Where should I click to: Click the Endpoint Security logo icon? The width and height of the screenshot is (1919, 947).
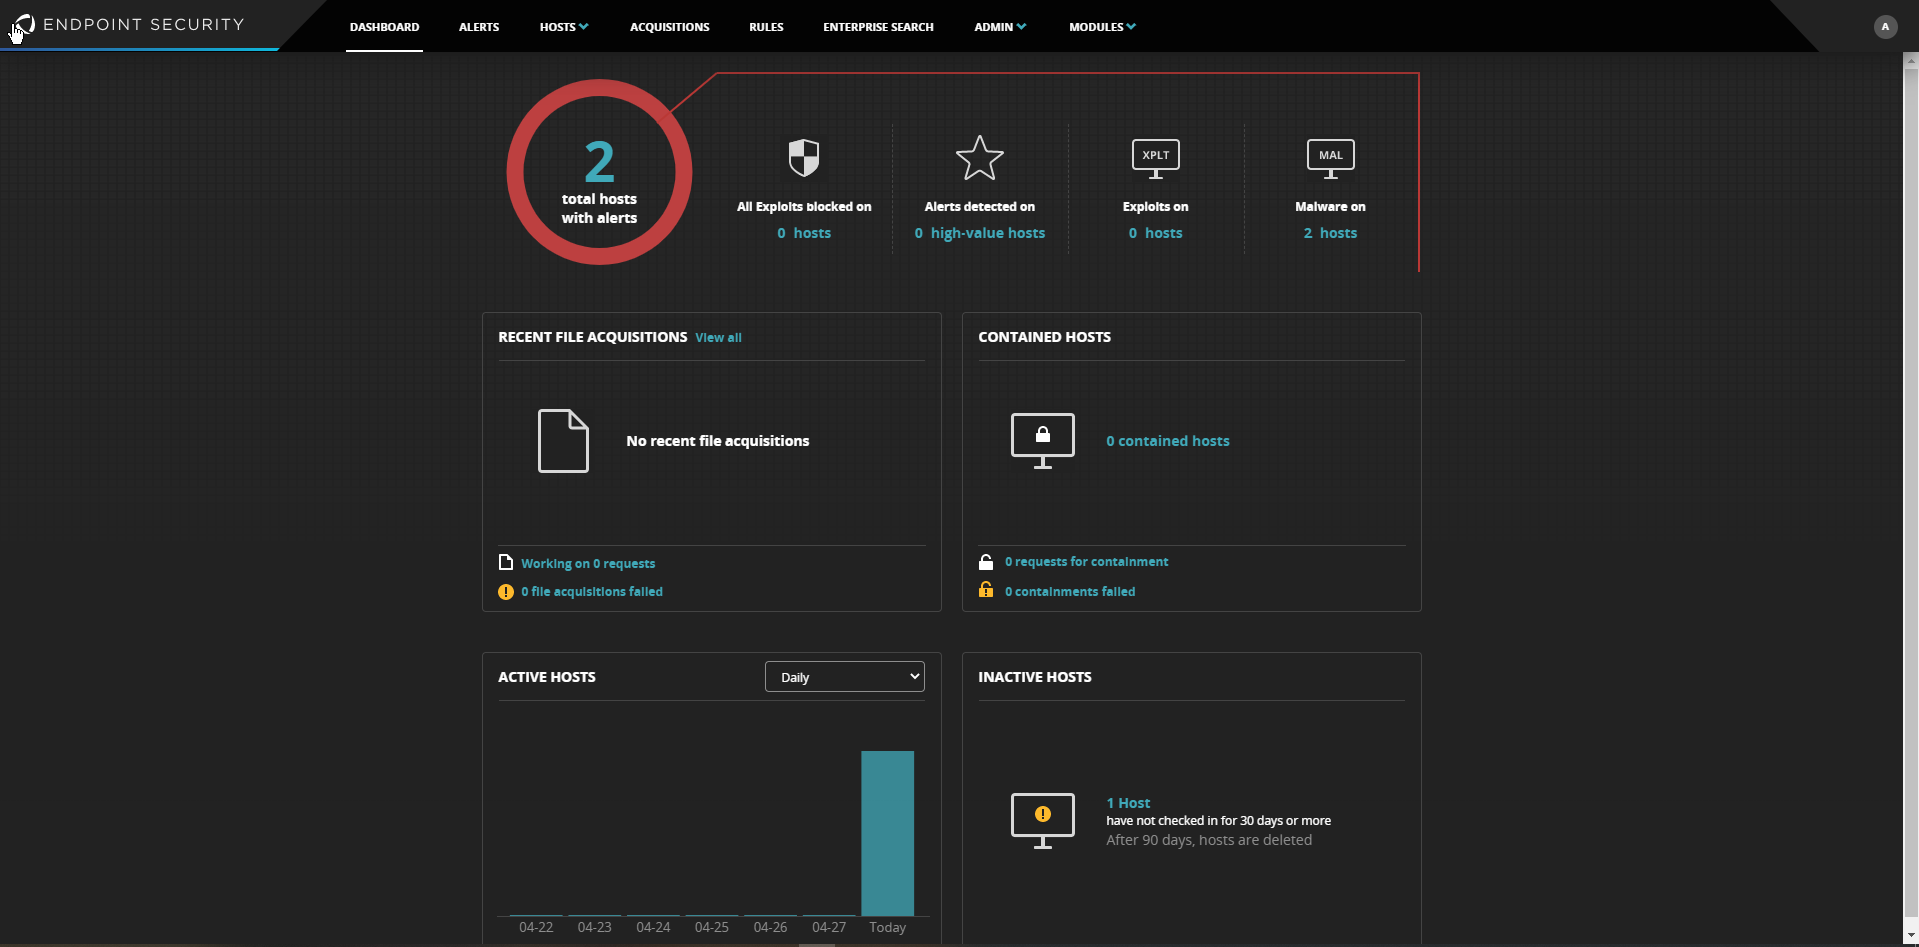[x=24, y=25]
